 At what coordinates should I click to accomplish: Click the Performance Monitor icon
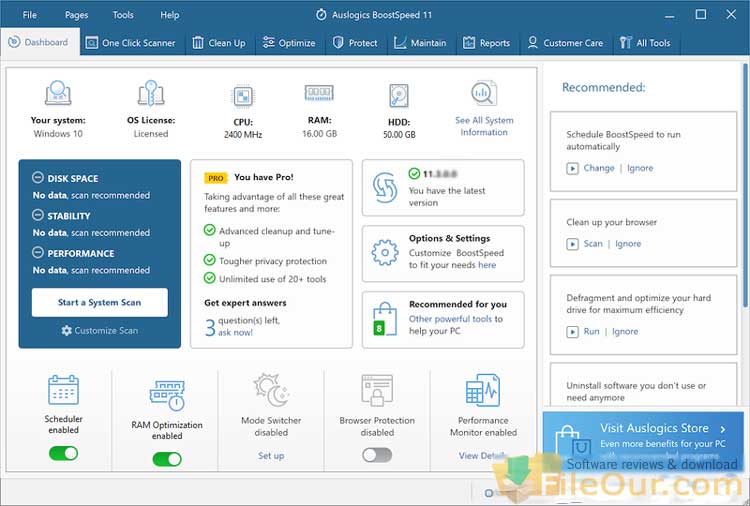pos(483,390)
